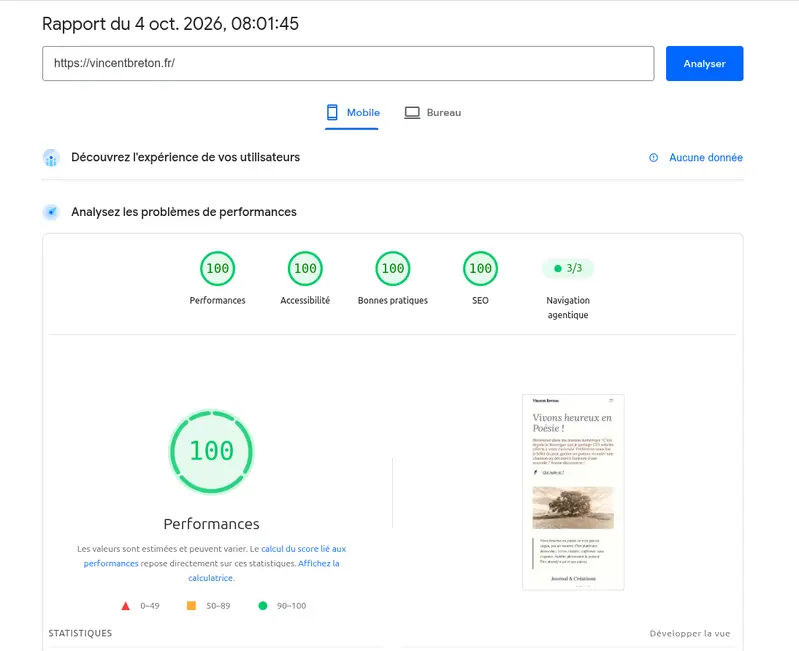Click the STATISTIQUES heading
This screenshot has height=651, width=799.
click(80, 633)
